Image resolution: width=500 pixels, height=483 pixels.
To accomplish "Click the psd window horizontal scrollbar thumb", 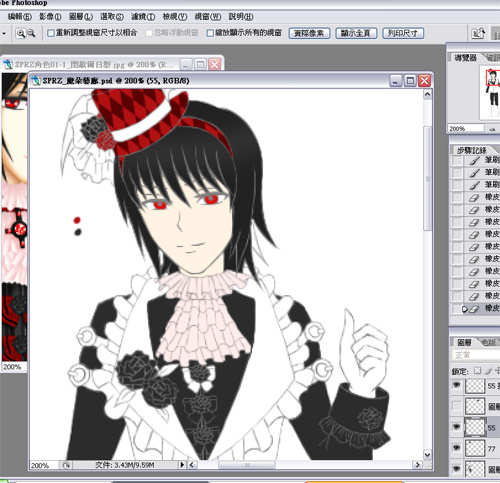I will coord(247,465).
